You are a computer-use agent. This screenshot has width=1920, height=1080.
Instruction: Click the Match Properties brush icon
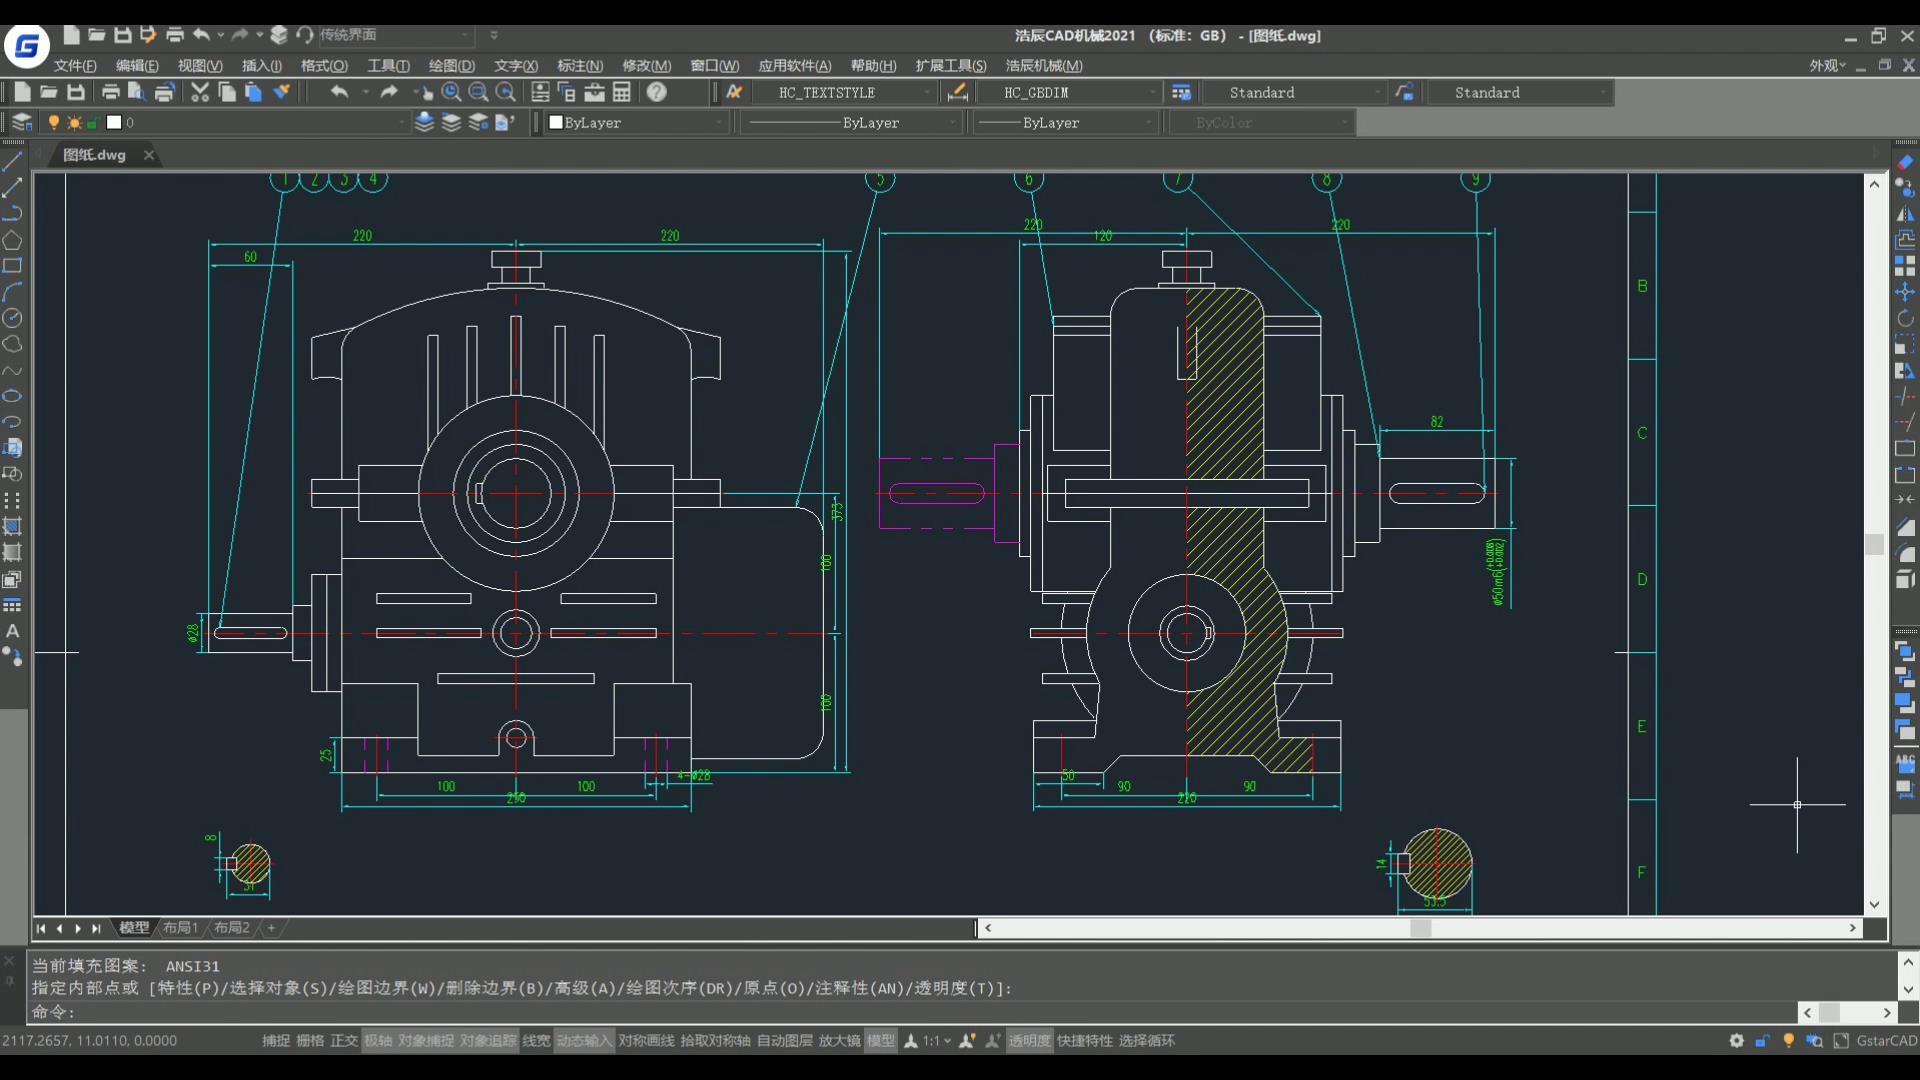pyautogui.click(x=282, y=92)
